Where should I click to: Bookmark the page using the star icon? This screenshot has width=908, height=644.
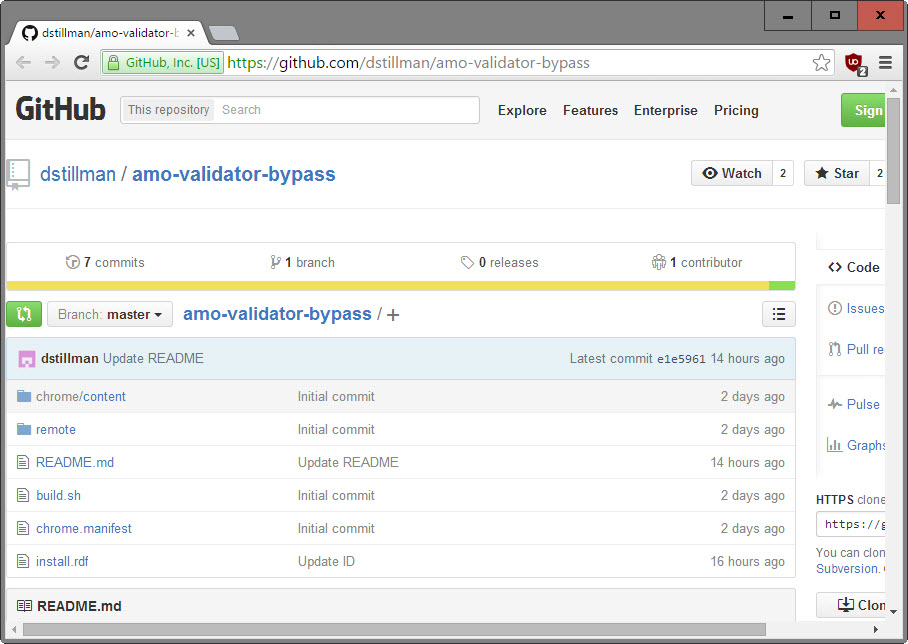coord(821,63)
